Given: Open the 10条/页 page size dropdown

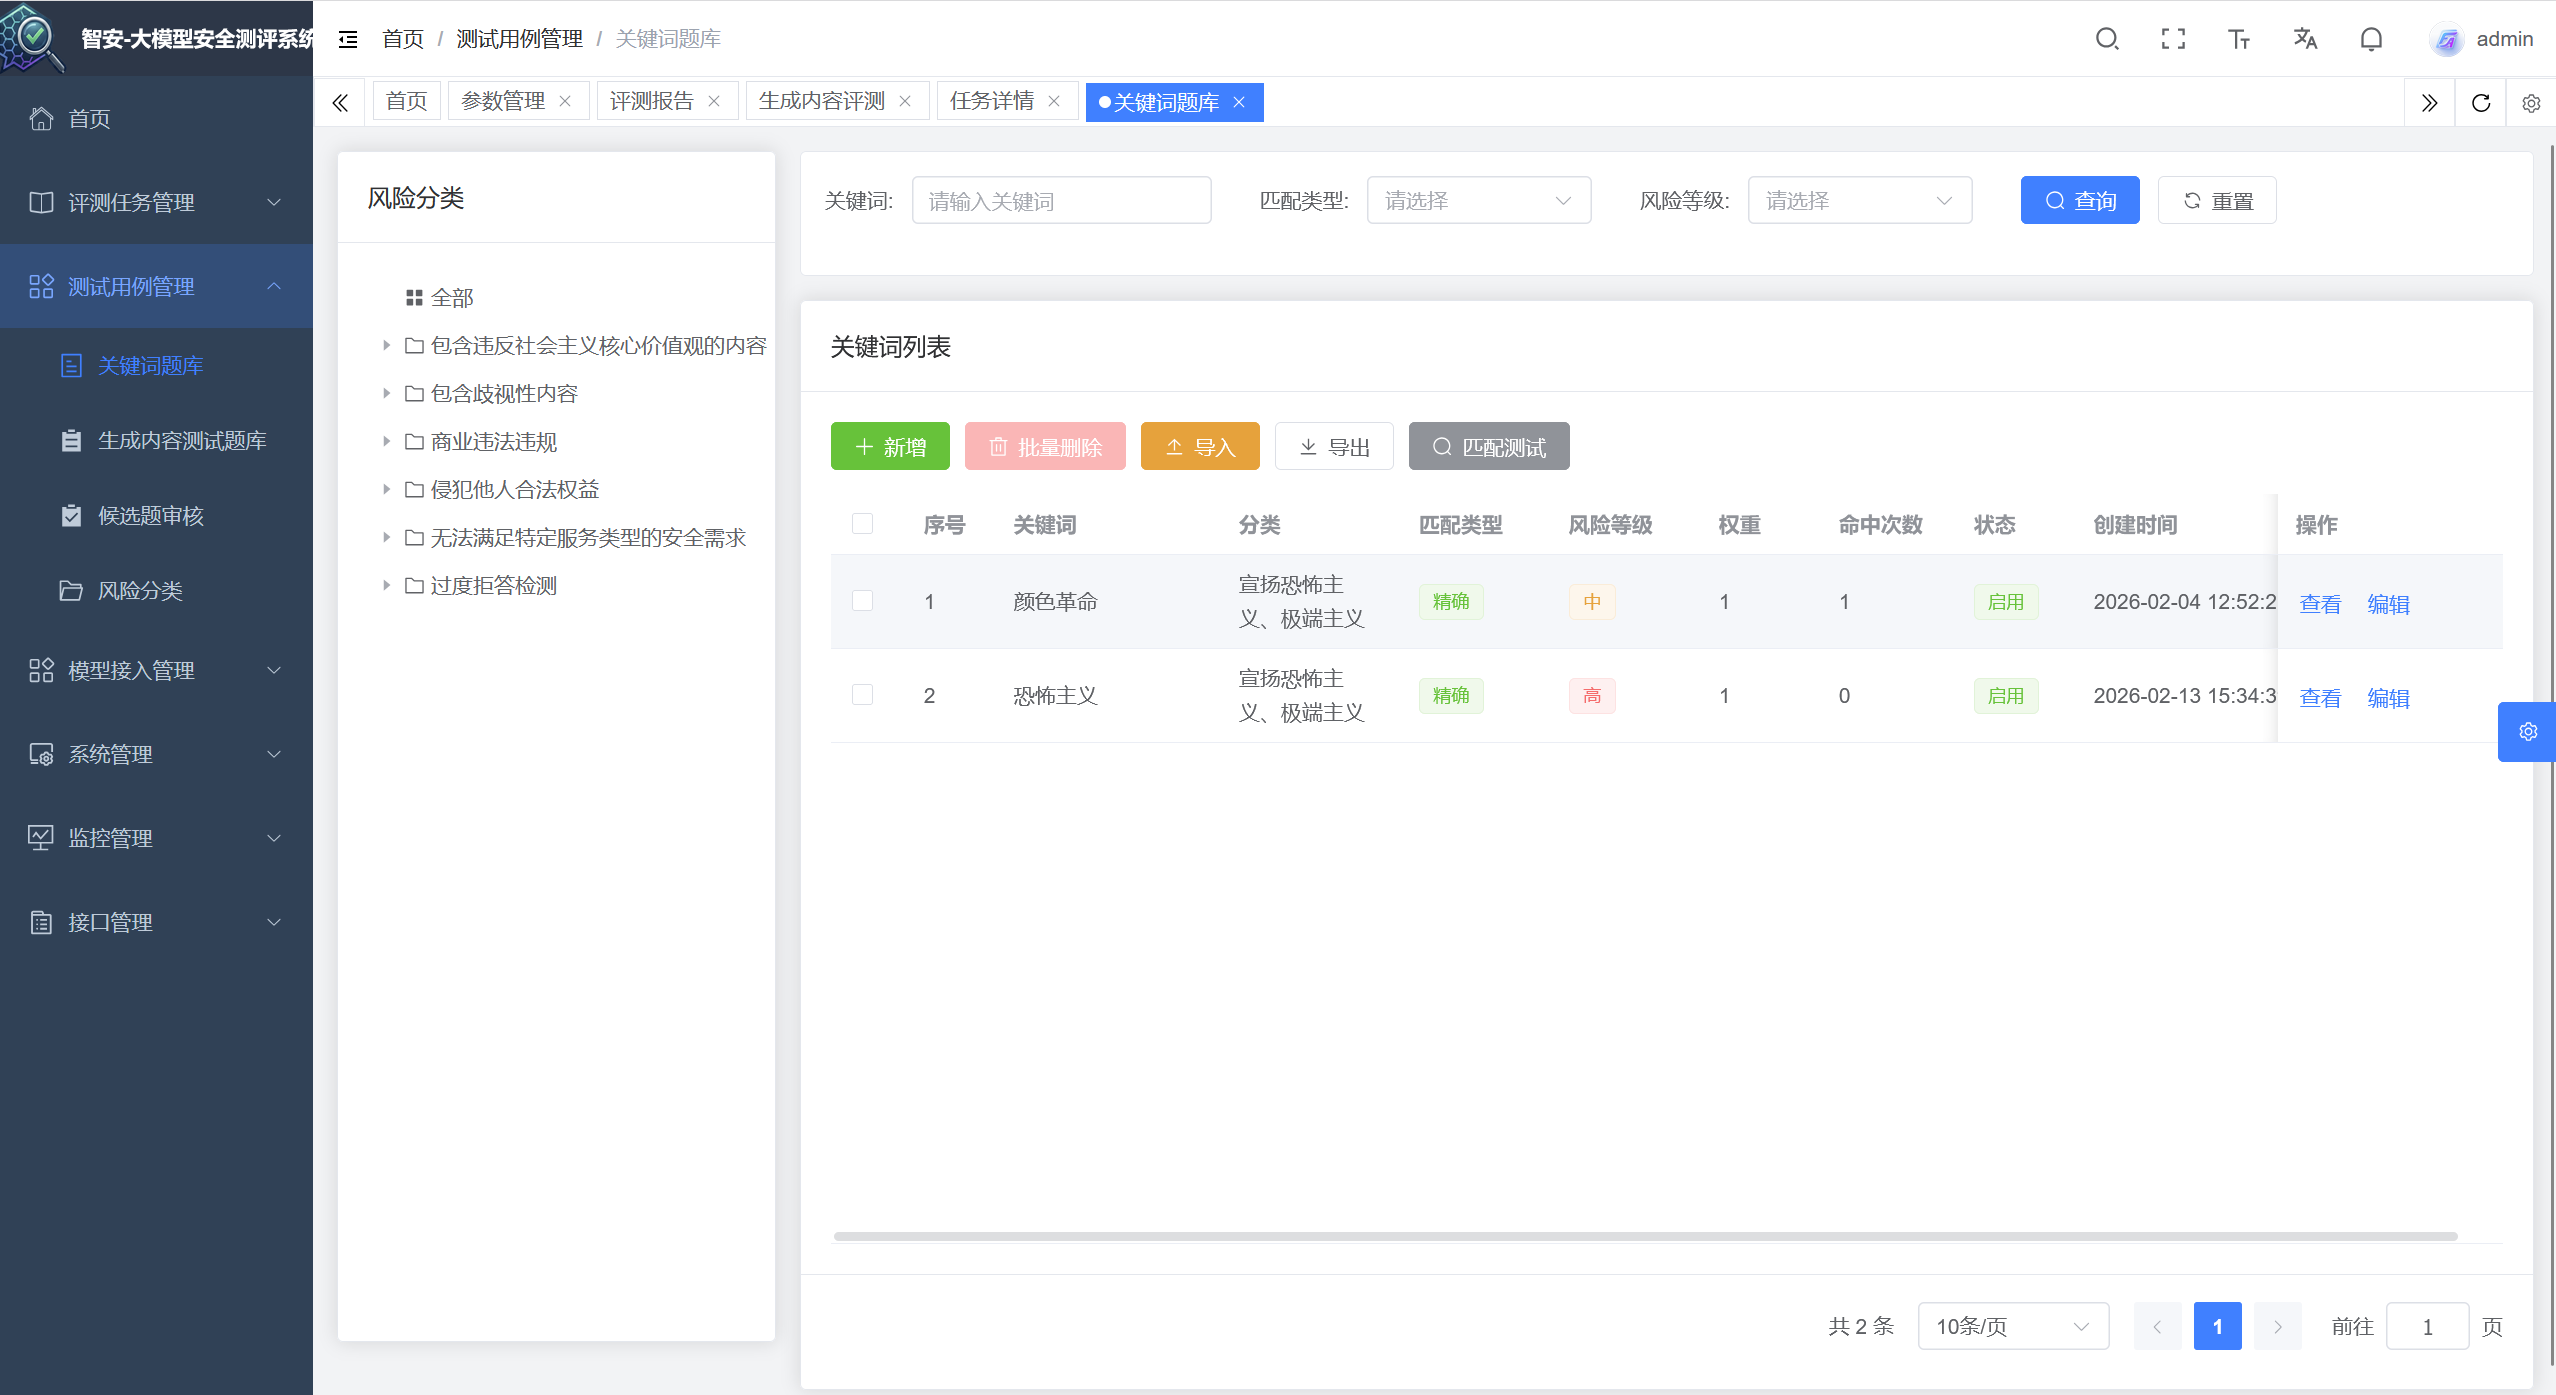Looking at the screenshot, I should (x=2013, y=1326).
